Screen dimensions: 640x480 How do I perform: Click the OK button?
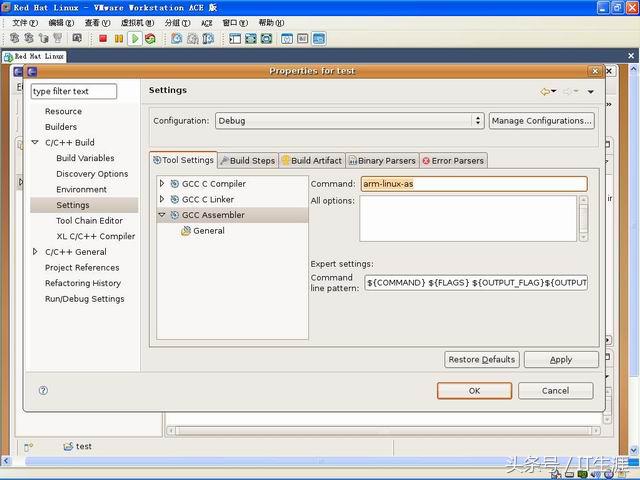[x=474, y=391]
